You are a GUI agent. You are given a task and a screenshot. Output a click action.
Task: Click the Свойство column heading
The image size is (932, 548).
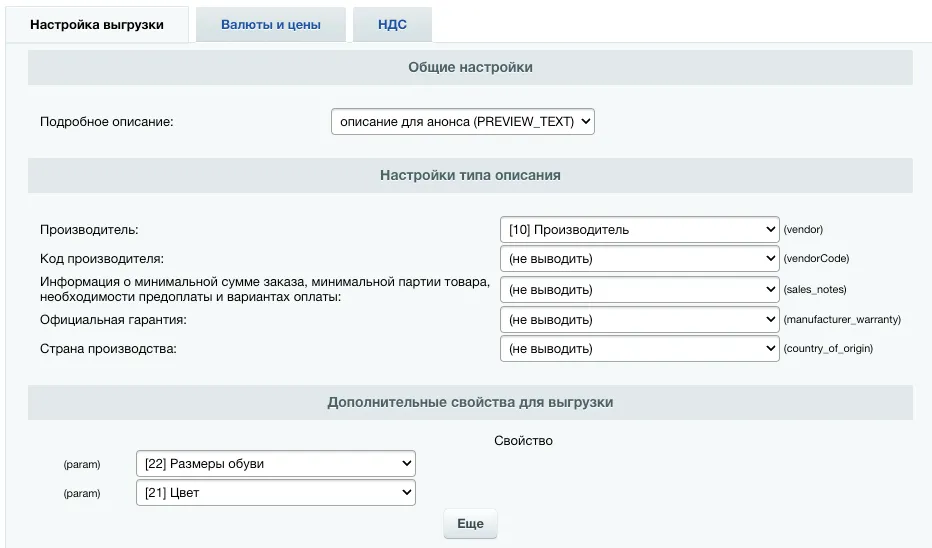[523, 441]
